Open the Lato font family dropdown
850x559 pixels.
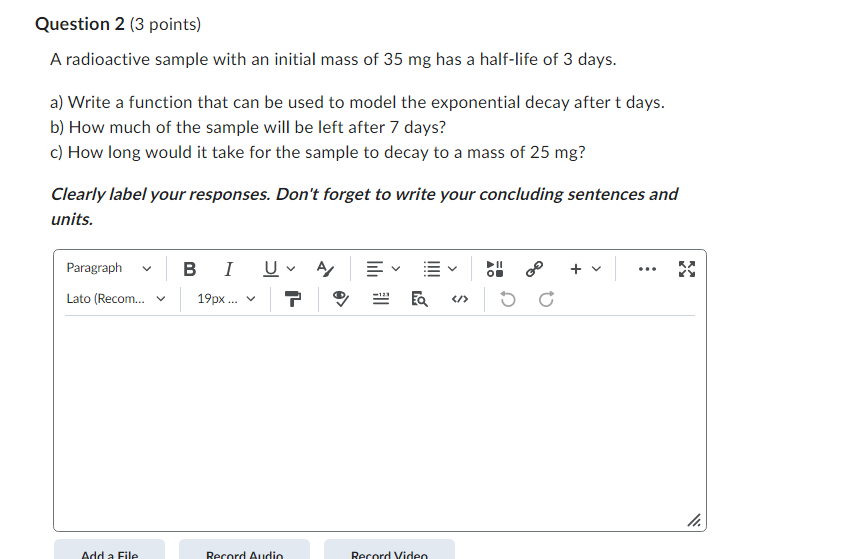pyautogui.click(x=115, y=299)
